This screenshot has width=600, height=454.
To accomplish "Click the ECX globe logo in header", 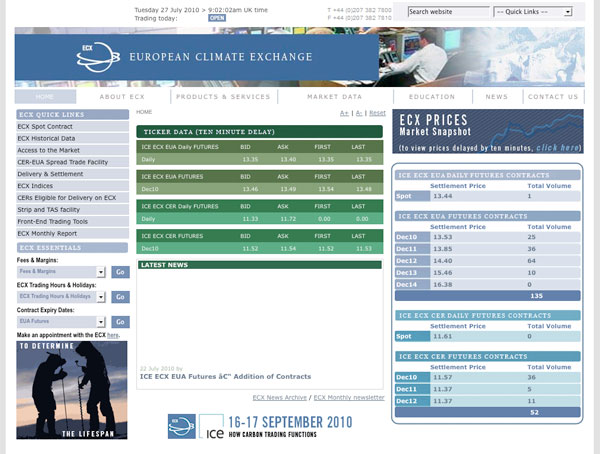I will (x=98, y=57).
